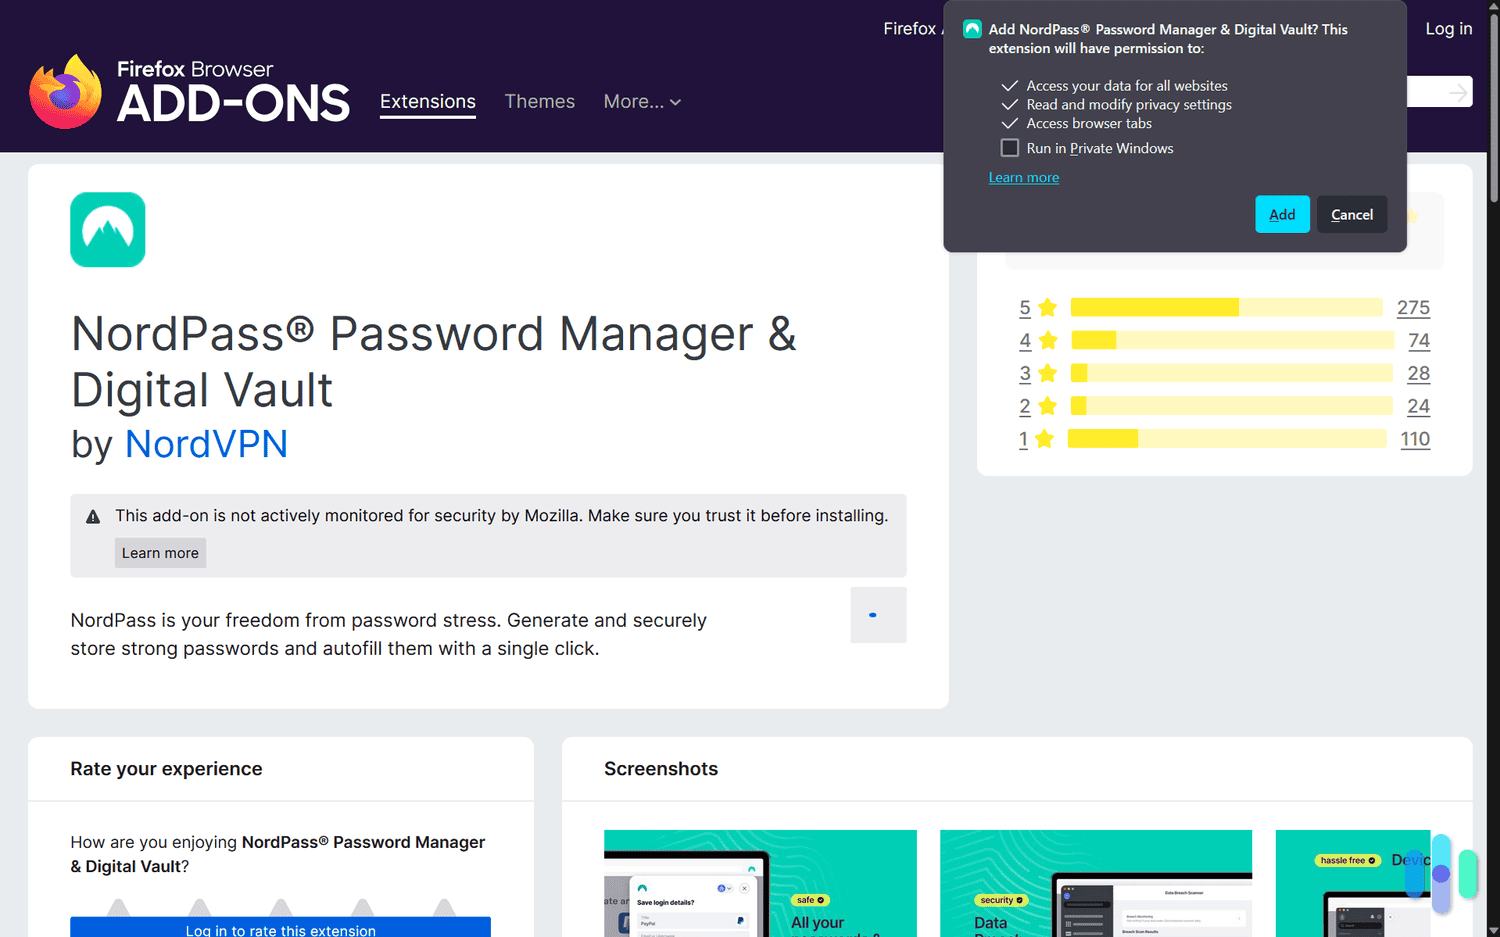This screenshot has height=937, width=1500.
Task: Click Add to install the extension
Action: pos(1282,214)
